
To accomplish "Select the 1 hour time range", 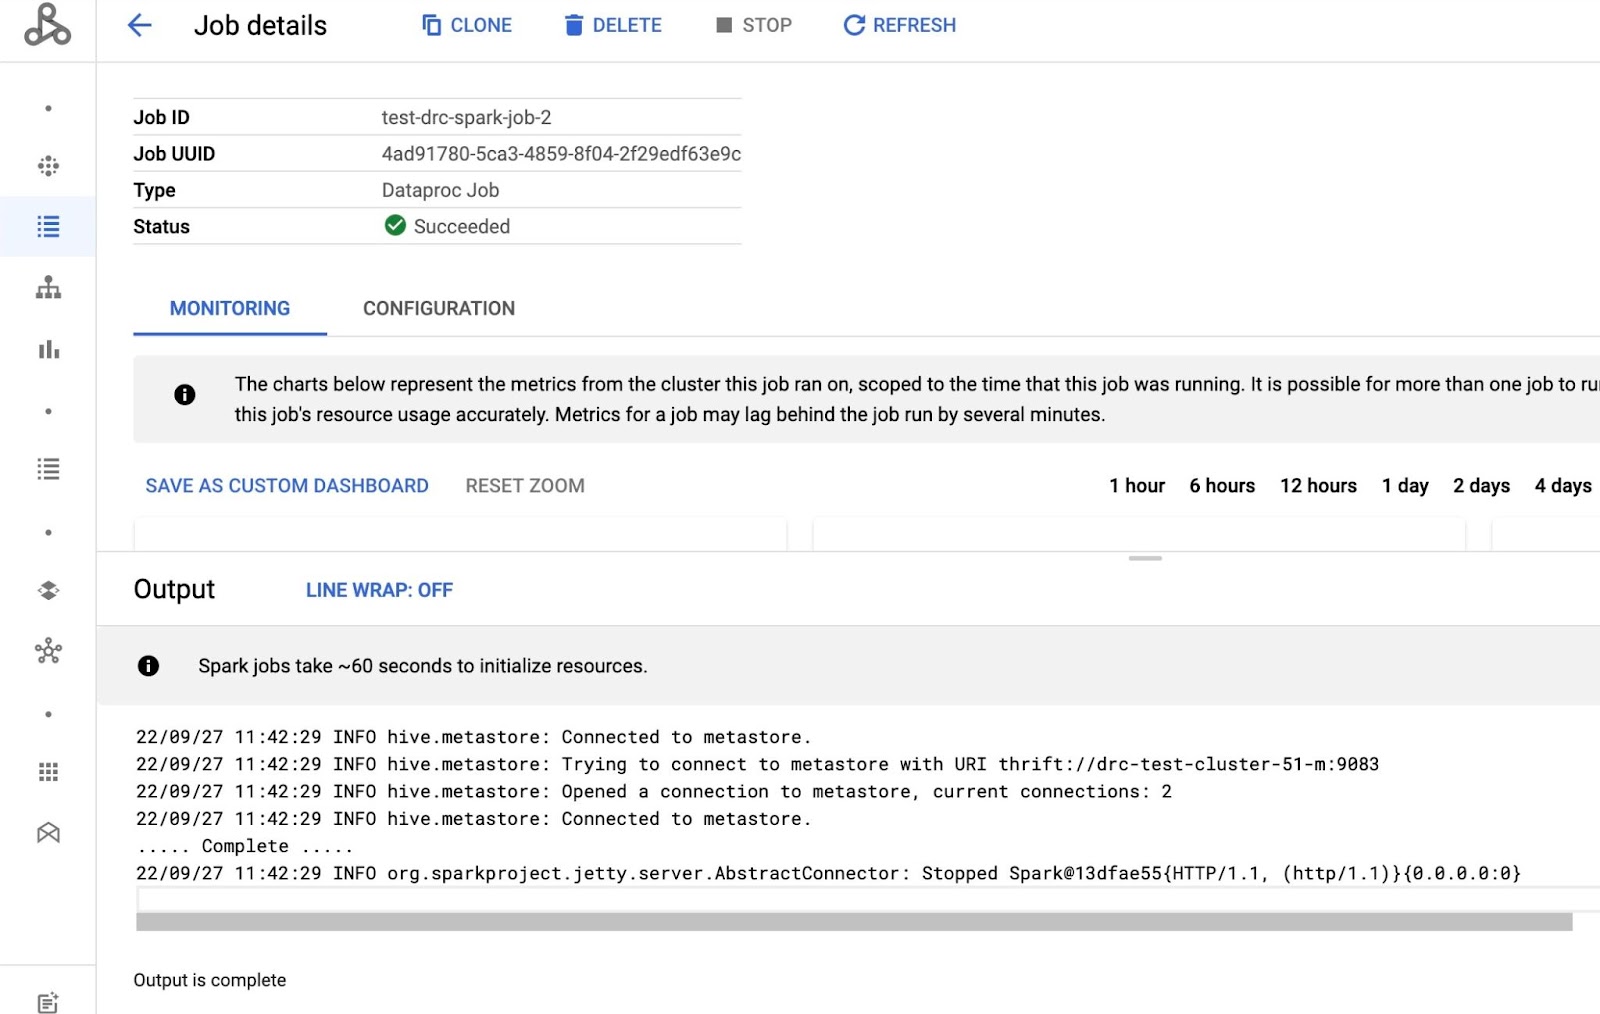I will 1136,486.
